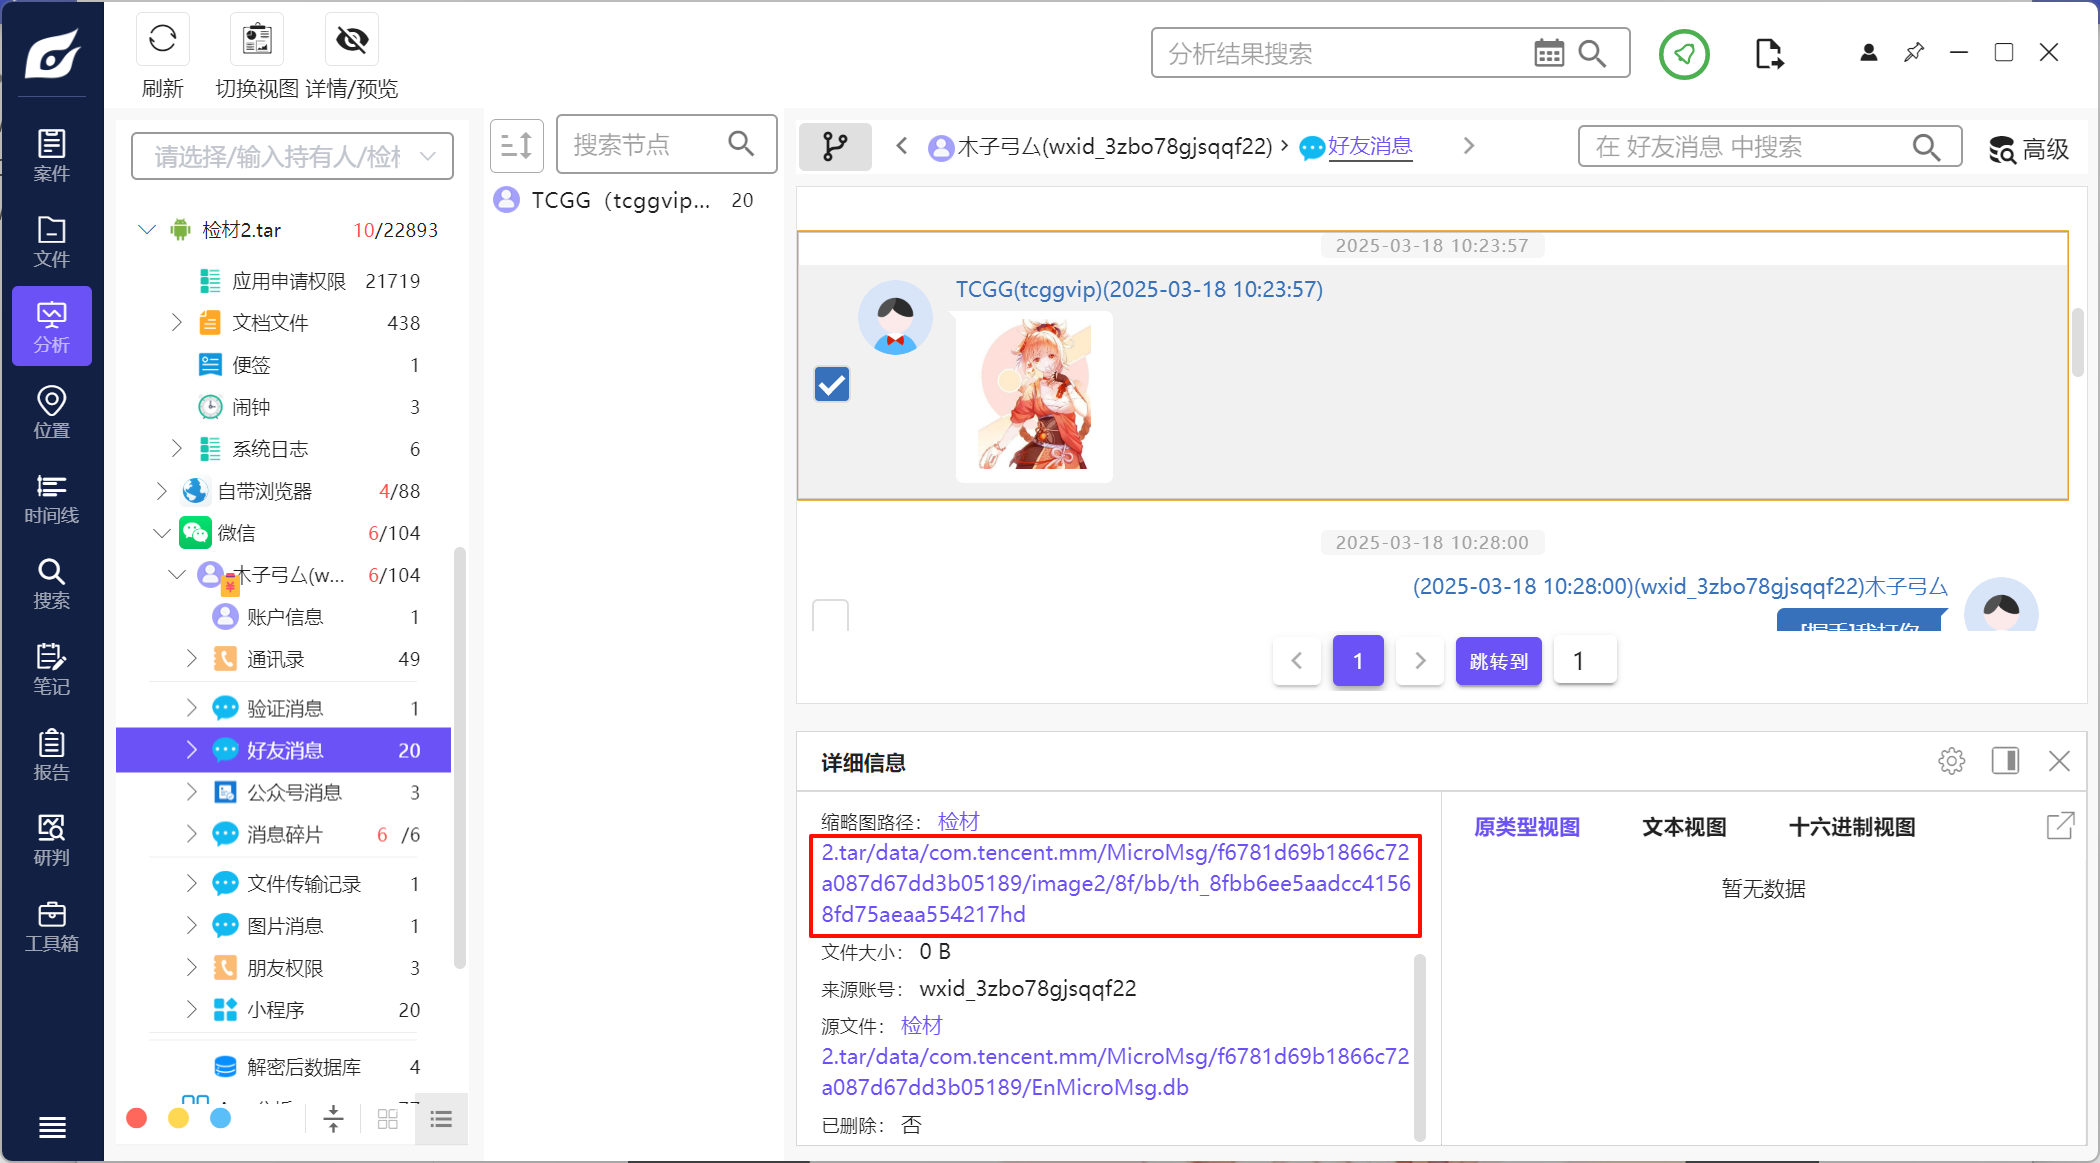Open the thumbnail path link
Viewport: 2100px width, 1163px height.
(1116, 884)
